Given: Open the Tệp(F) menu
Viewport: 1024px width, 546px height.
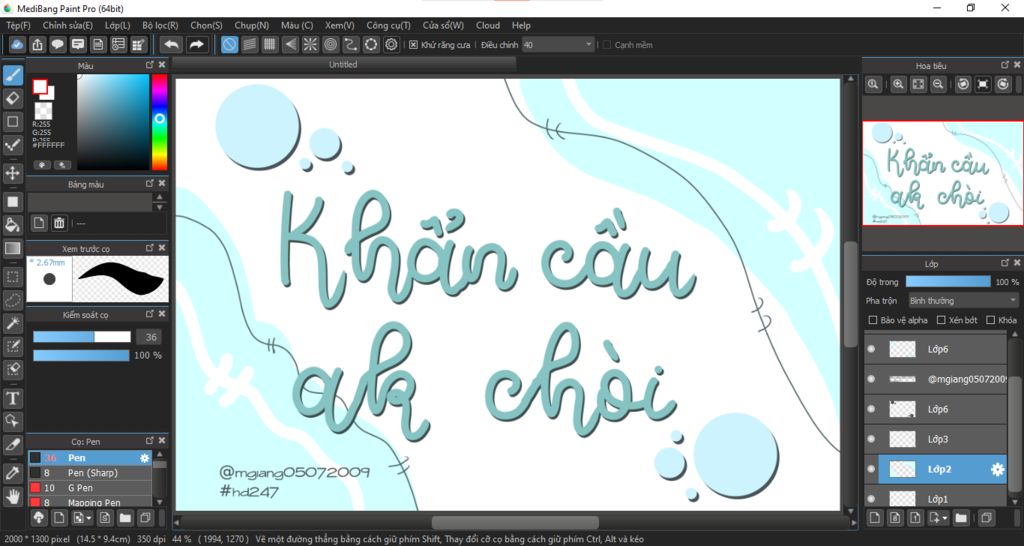Looking at the screenshot, I should pos(18,25).
